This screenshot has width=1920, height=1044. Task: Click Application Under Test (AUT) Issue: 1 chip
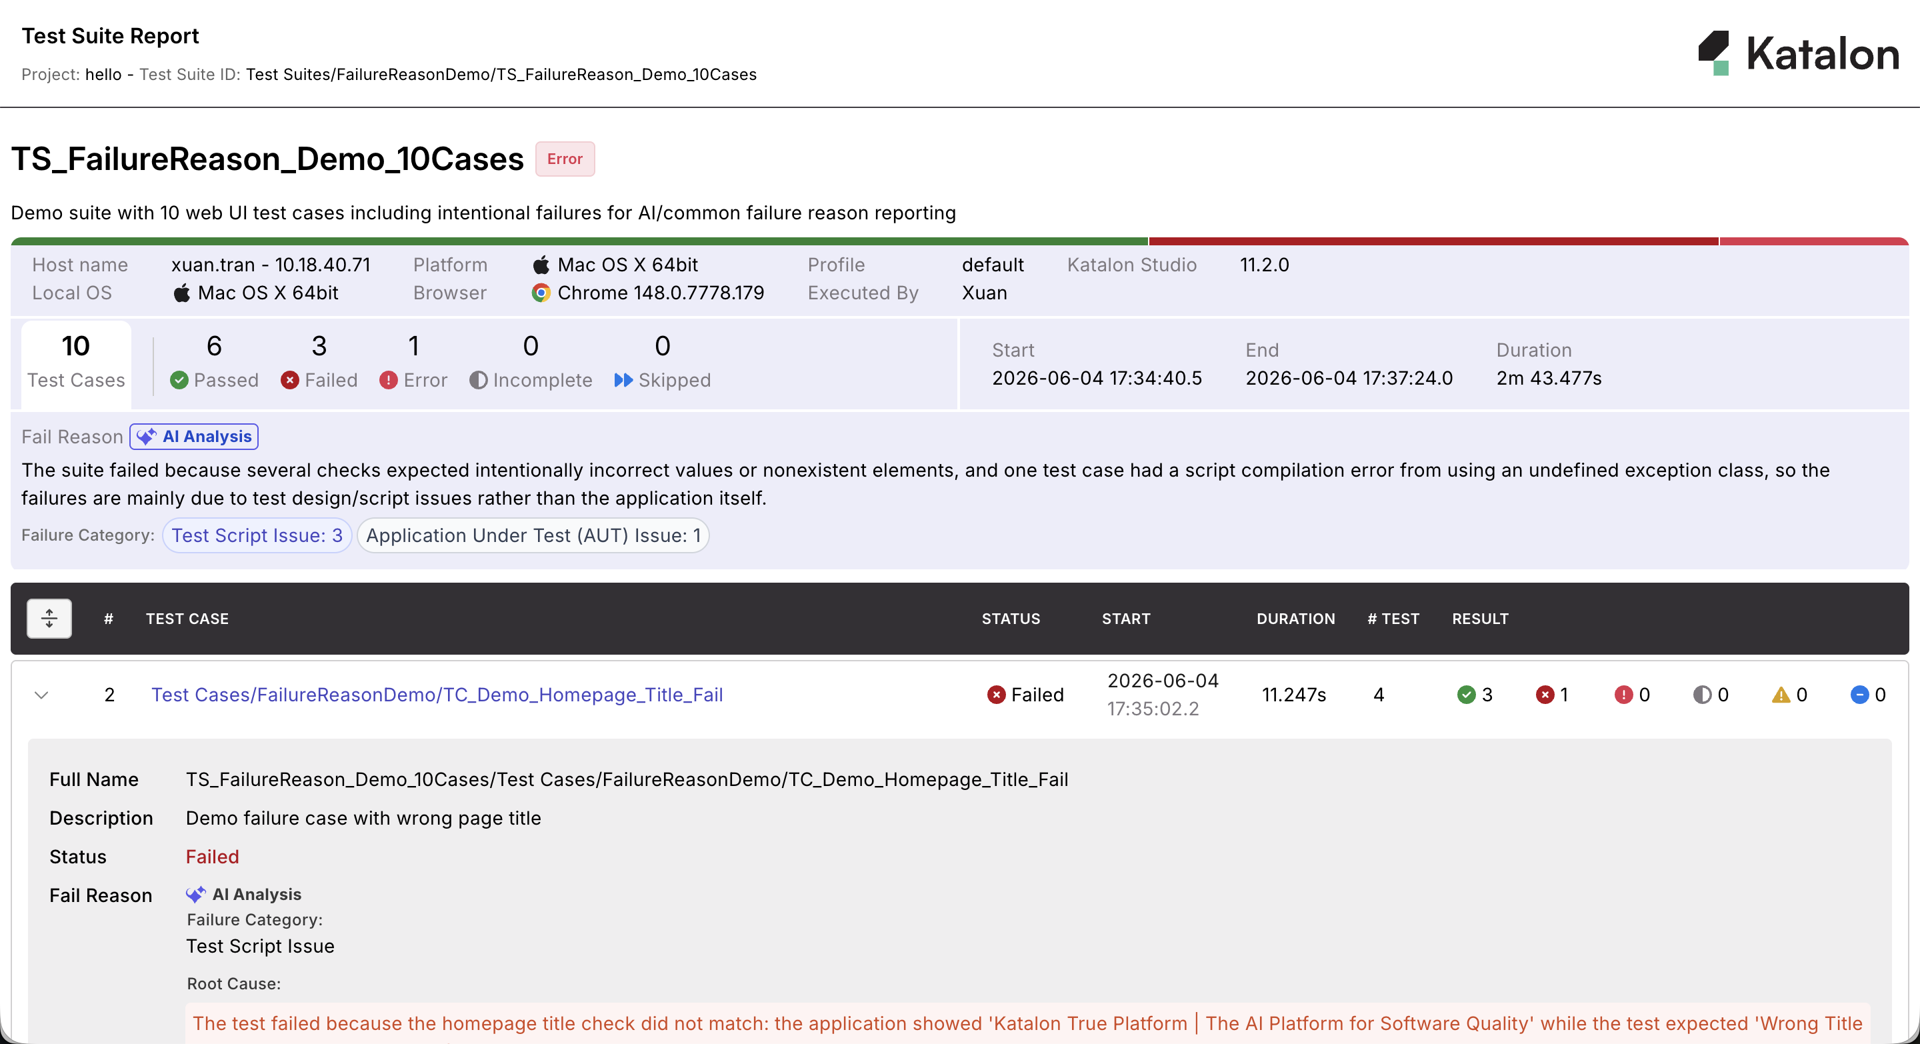pos(533,535)
